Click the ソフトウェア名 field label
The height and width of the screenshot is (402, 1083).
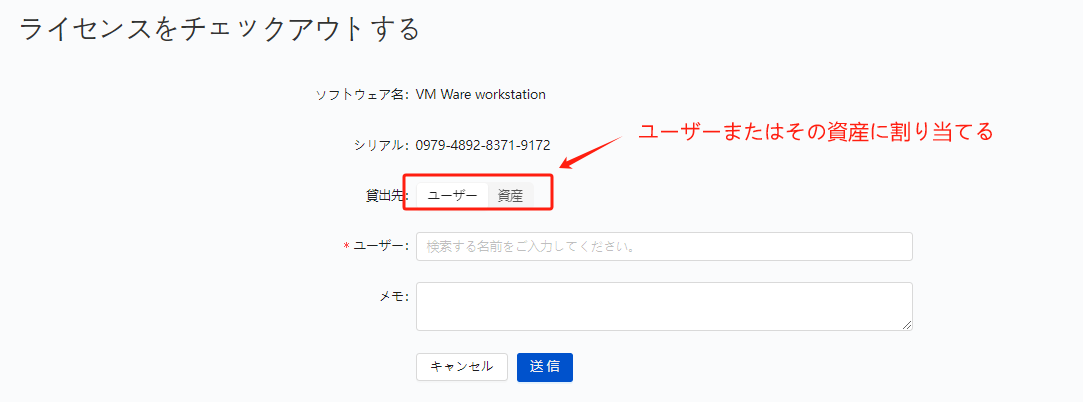361,95
